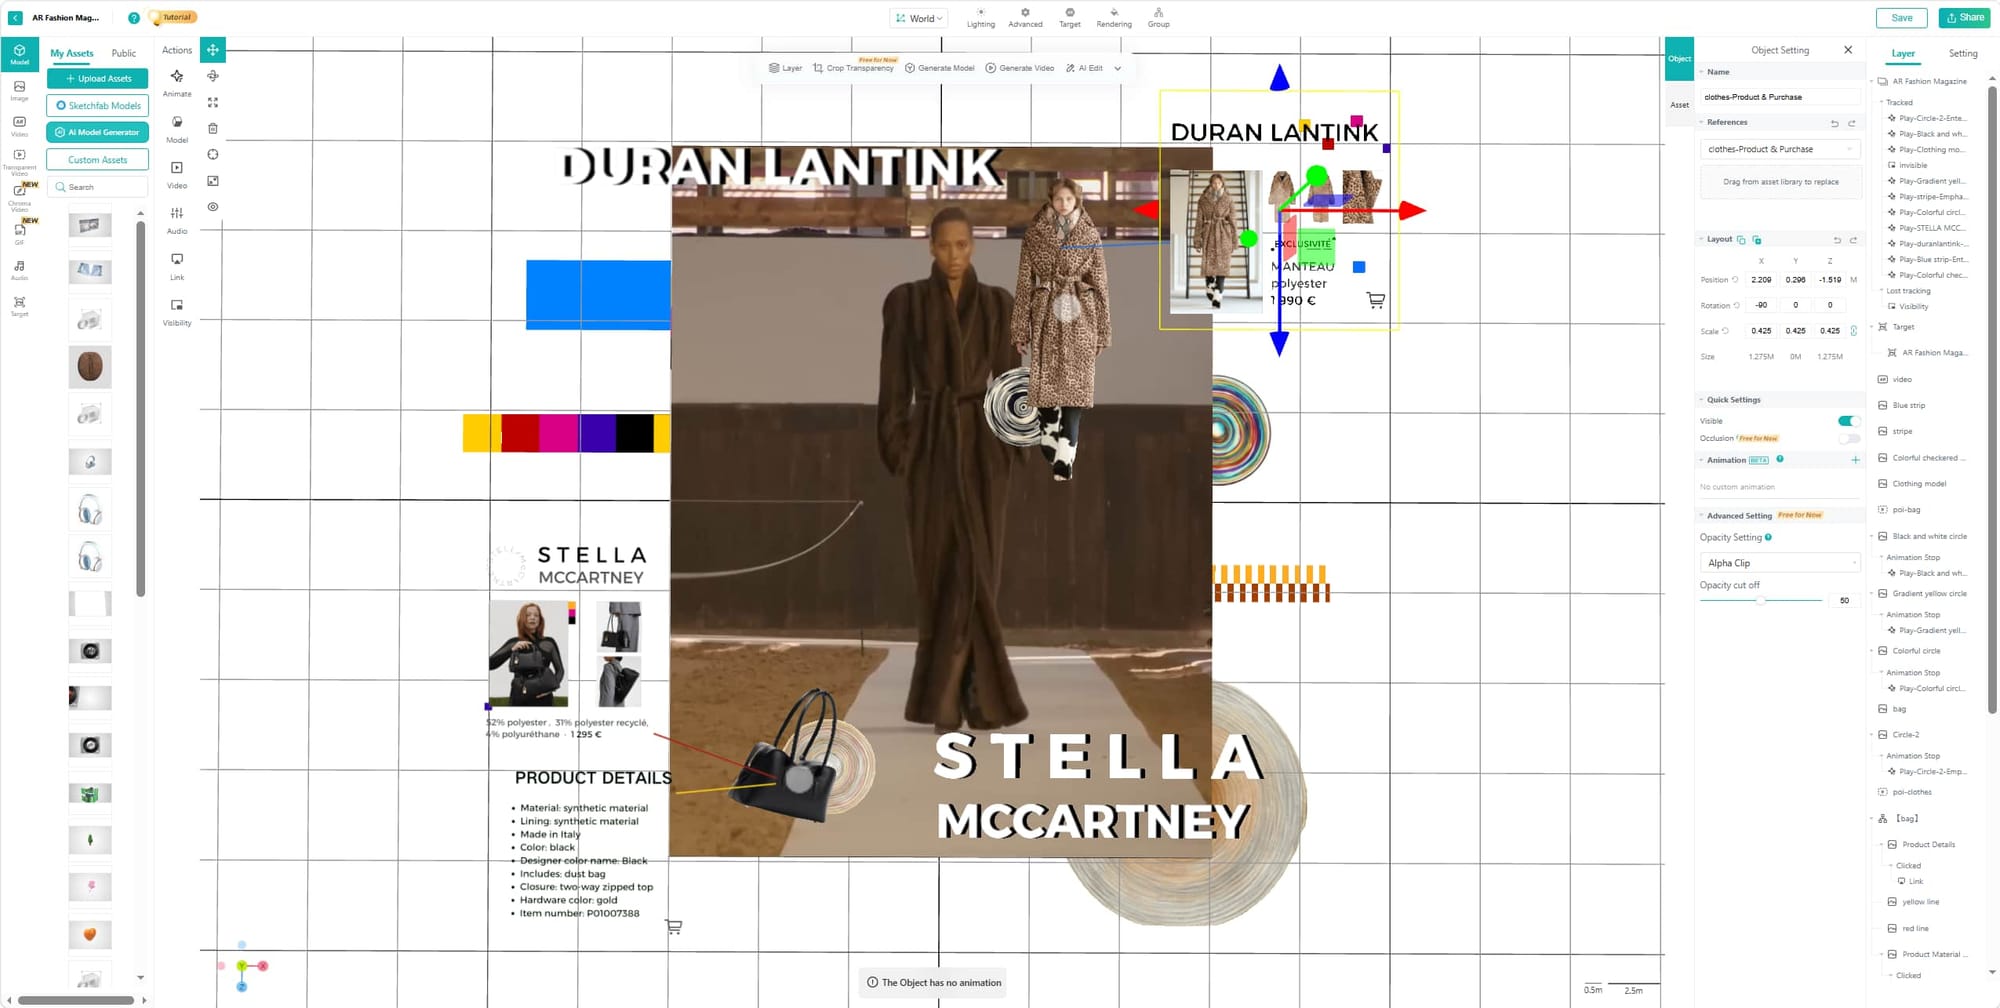Expand the floating toolbar chevron after AI Edit

[x=1117, y=68]
